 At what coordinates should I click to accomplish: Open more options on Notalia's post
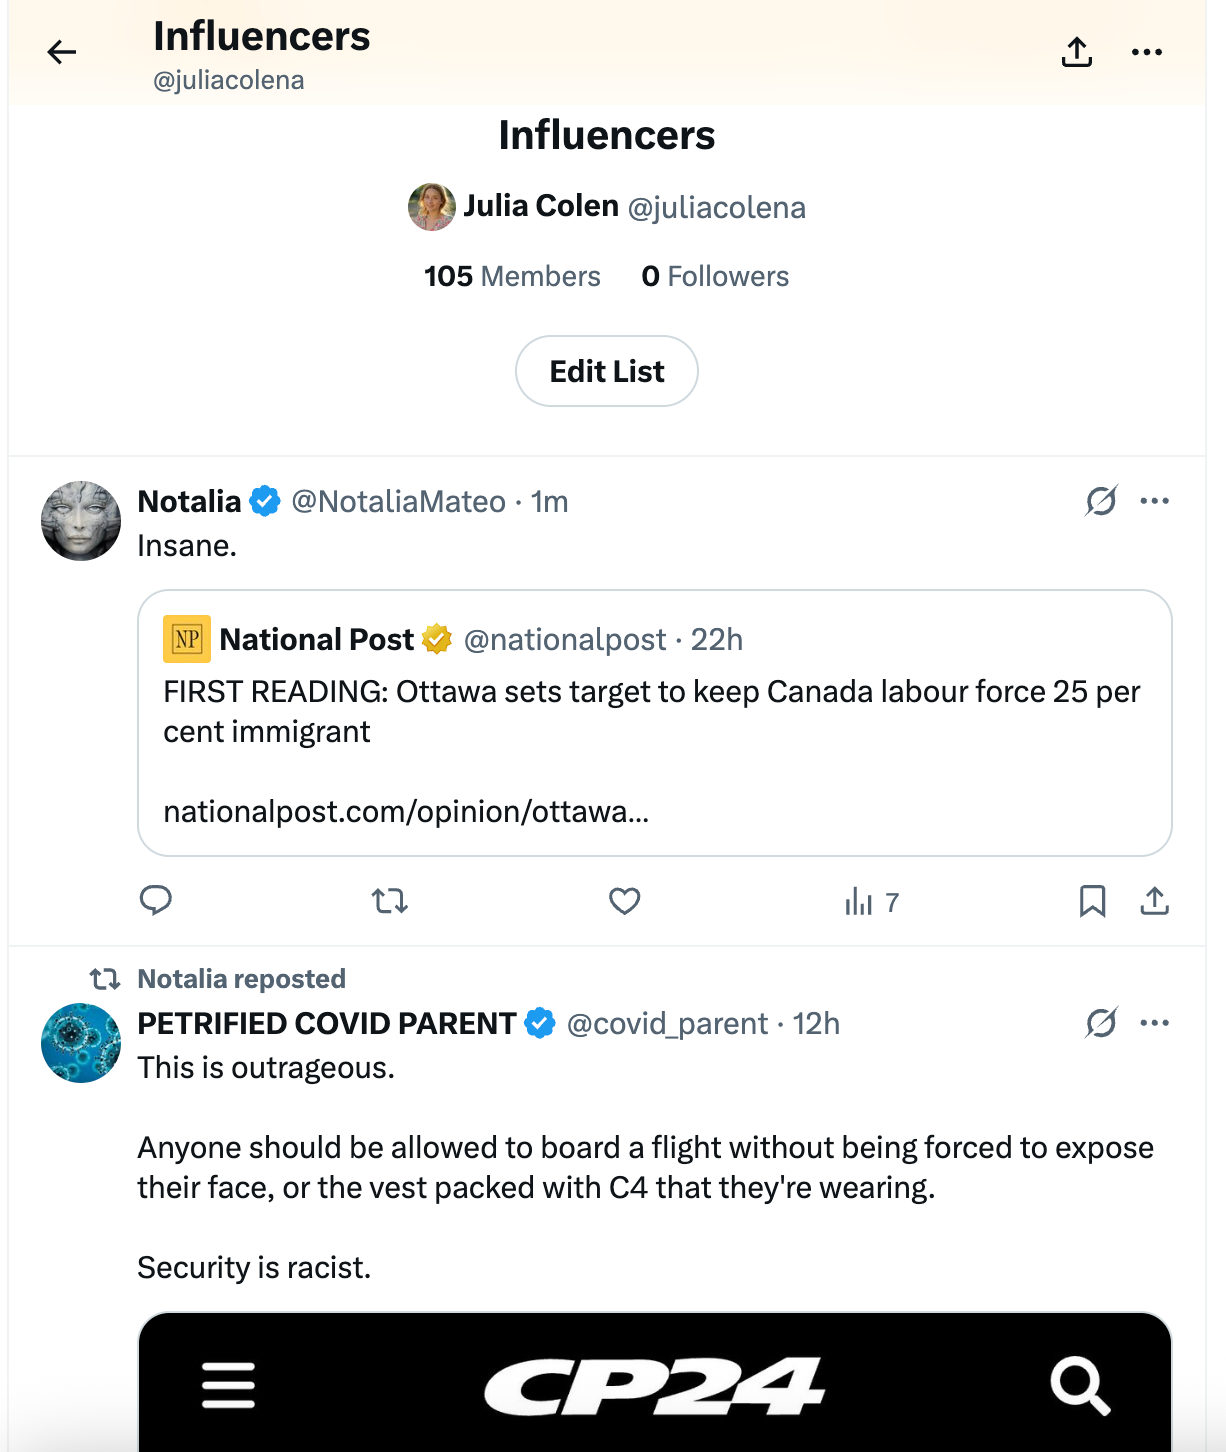click(1155, 501)
